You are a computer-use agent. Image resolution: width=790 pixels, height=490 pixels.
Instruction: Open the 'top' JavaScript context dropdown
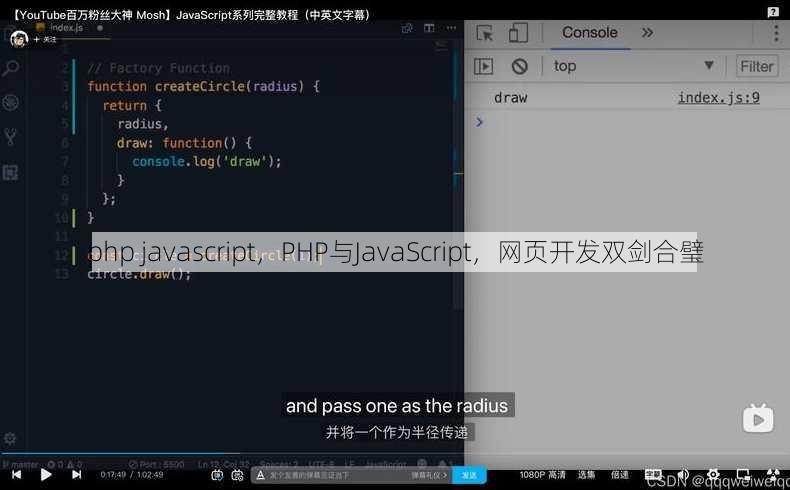(x=633, y=66)
